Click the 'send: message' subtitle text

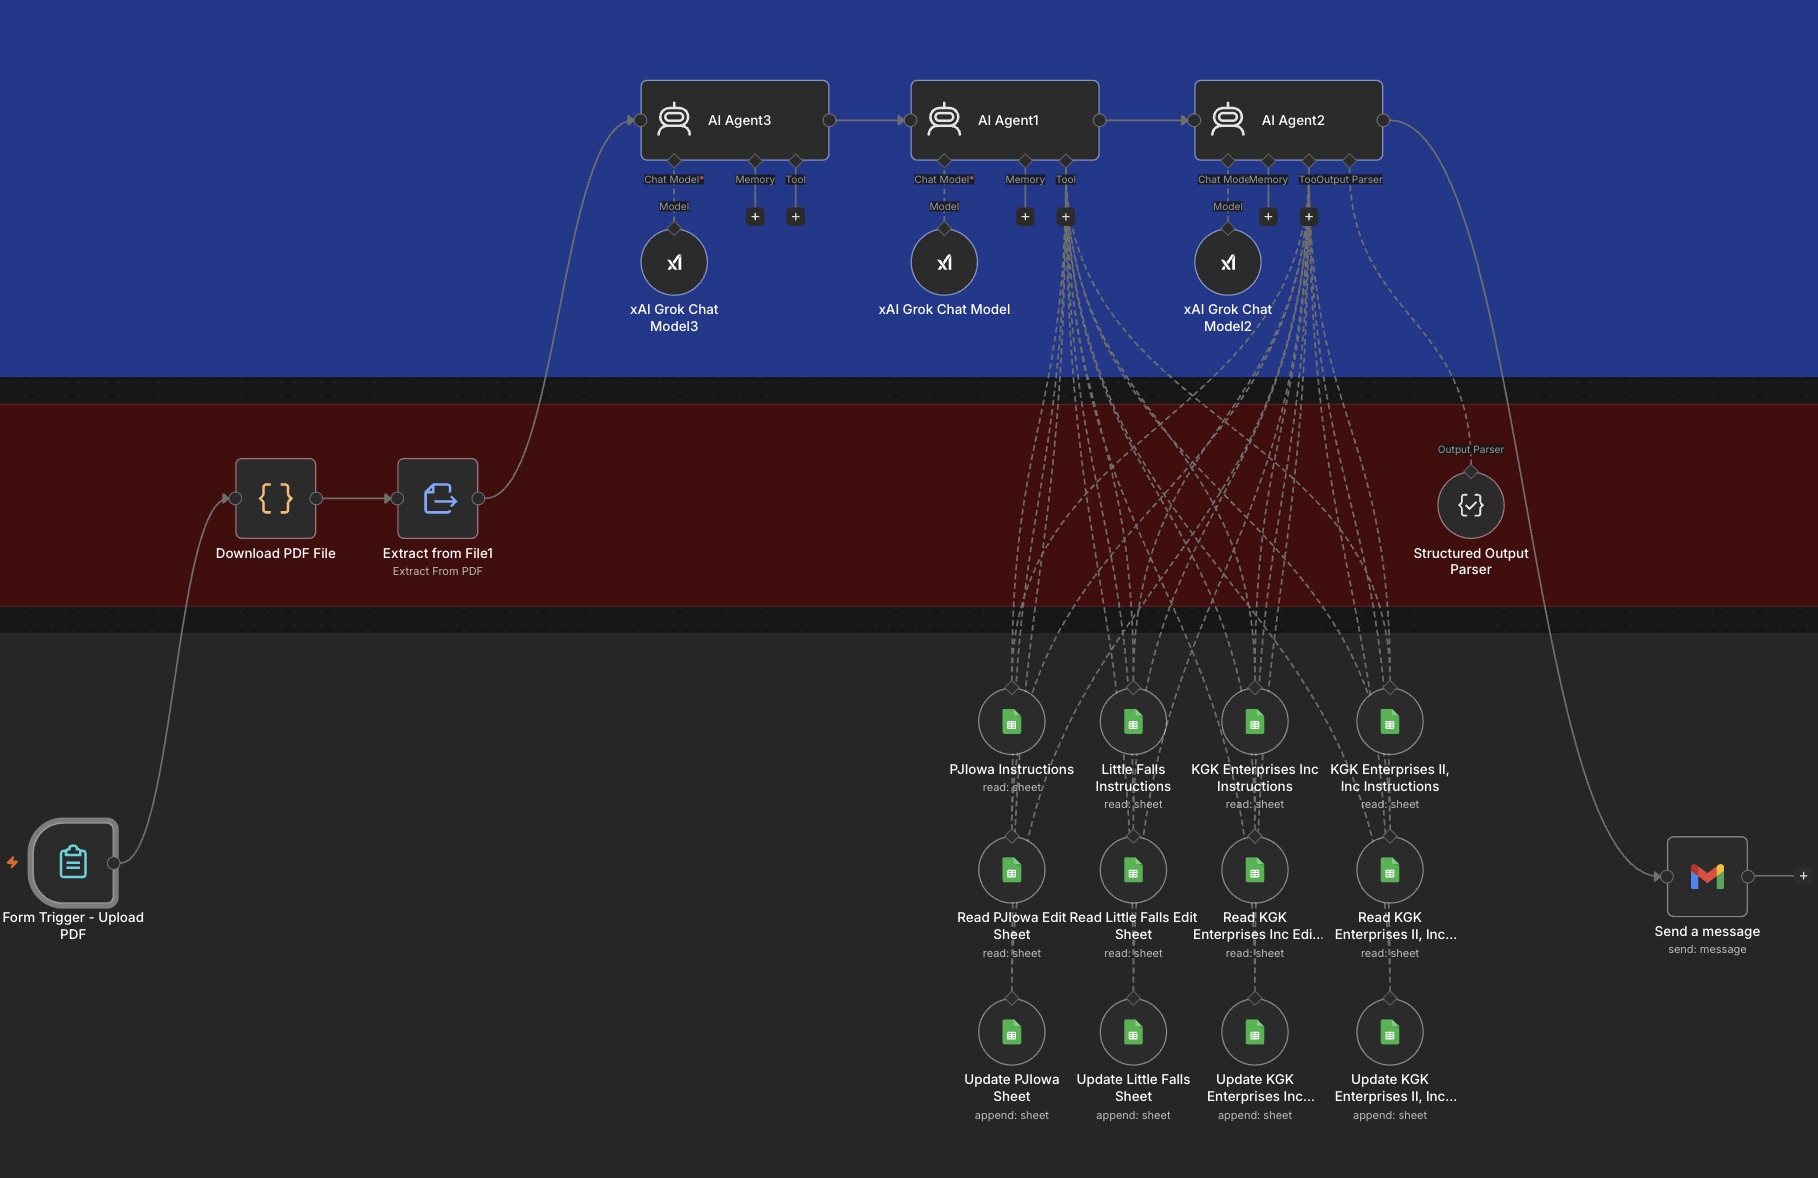1707,949
